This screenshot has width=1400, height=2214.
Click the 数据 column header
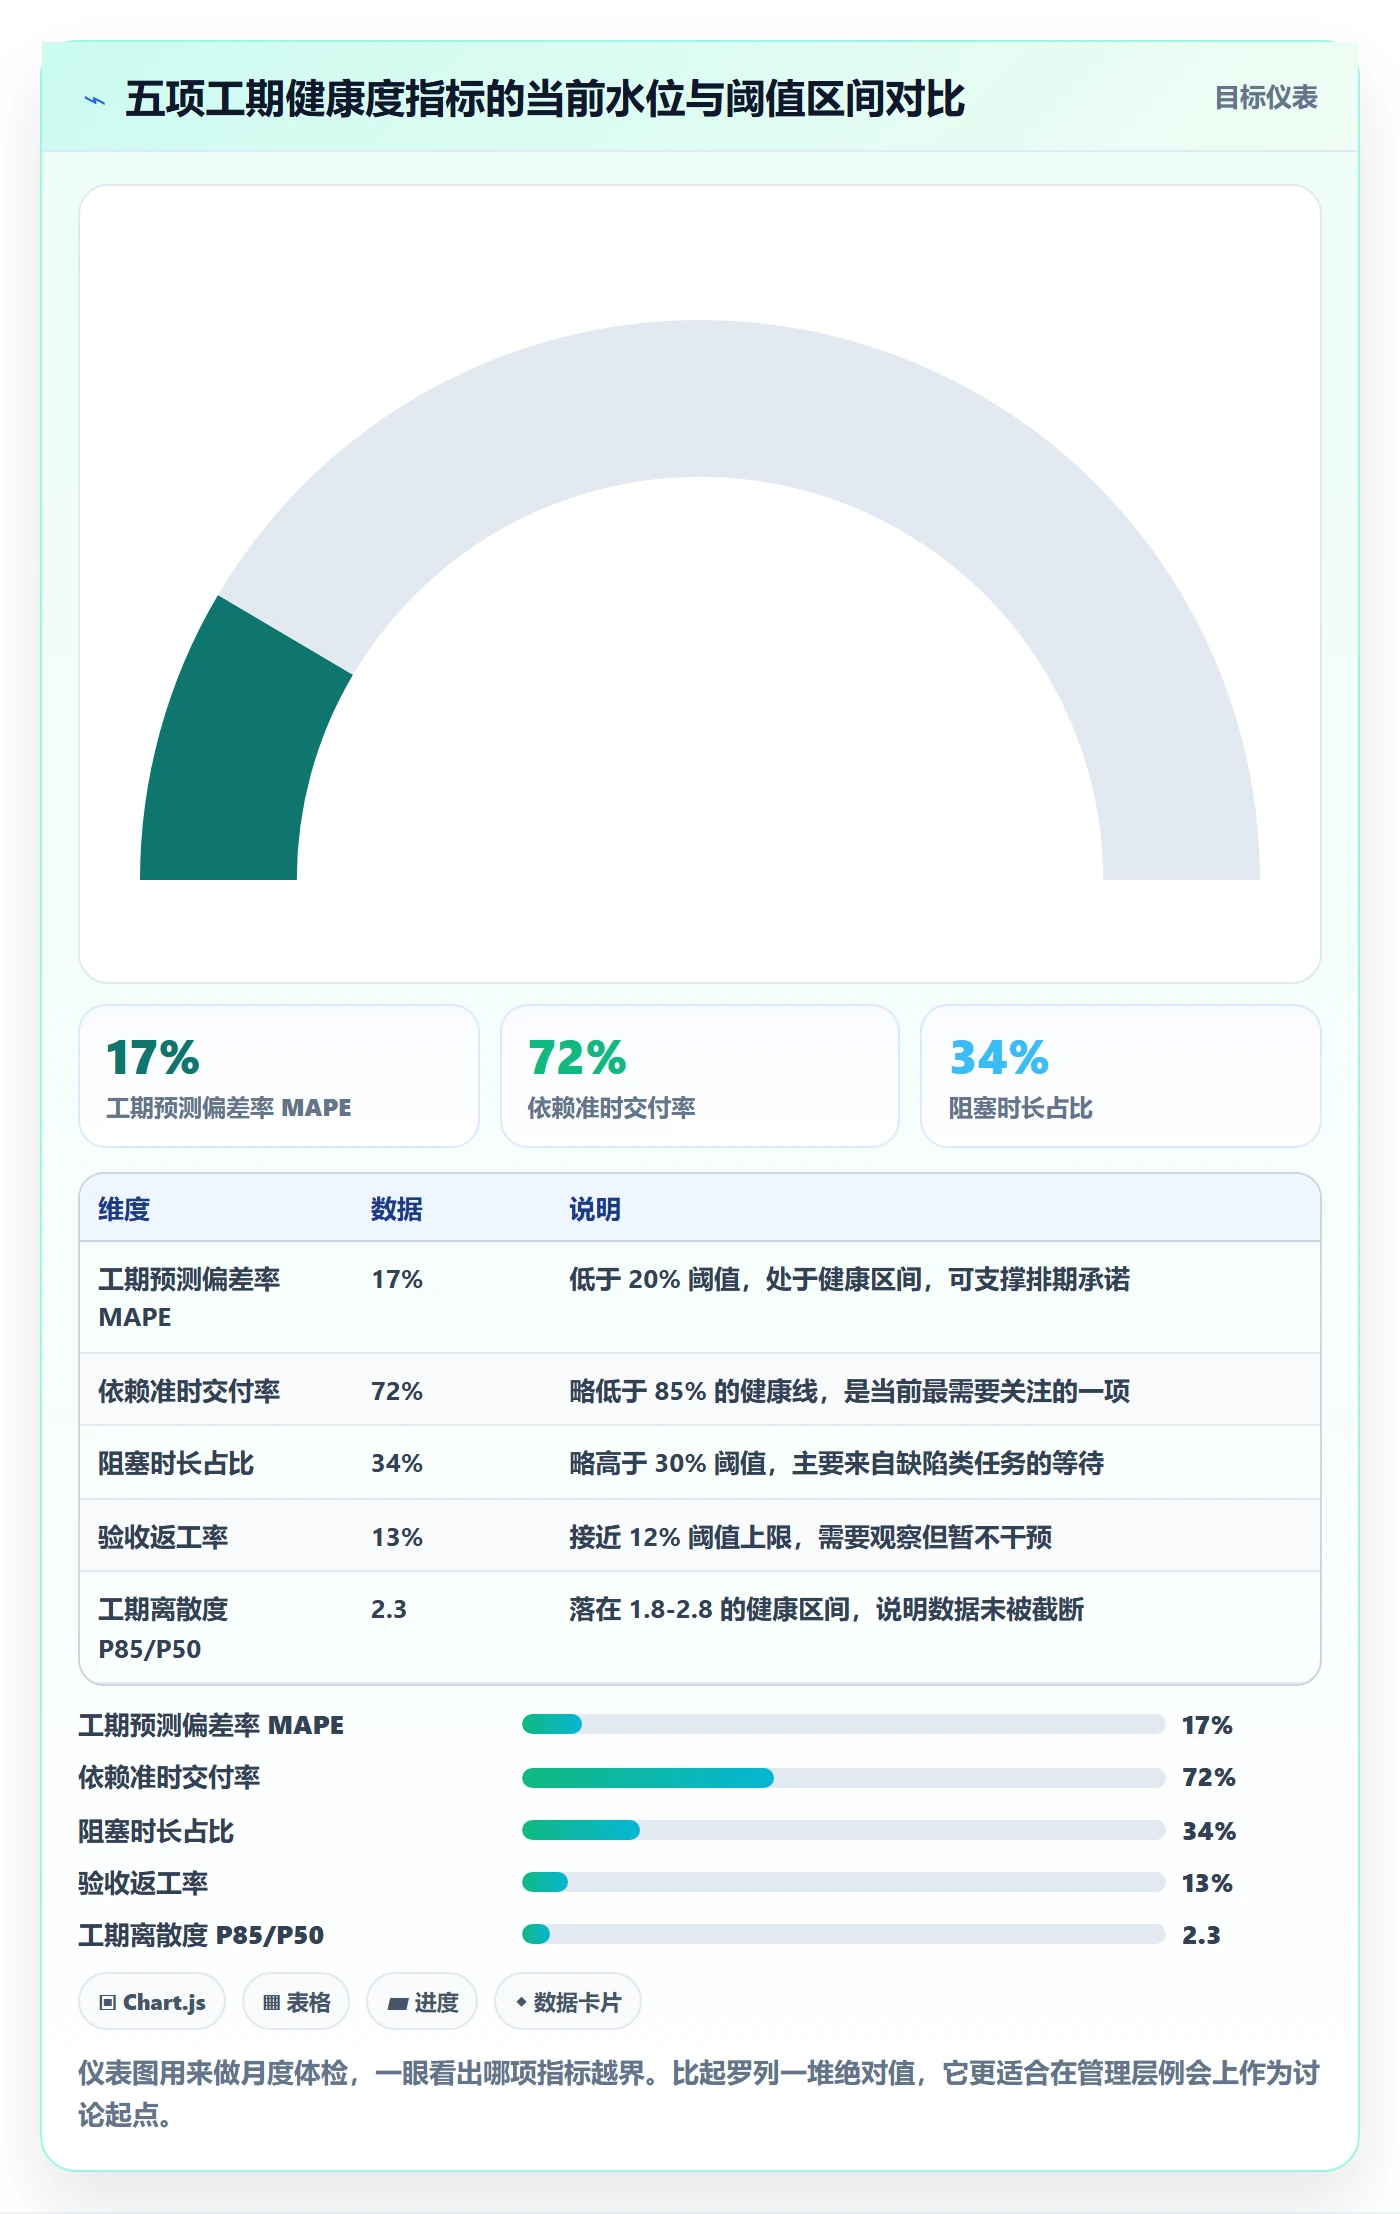pos(397,1209)
